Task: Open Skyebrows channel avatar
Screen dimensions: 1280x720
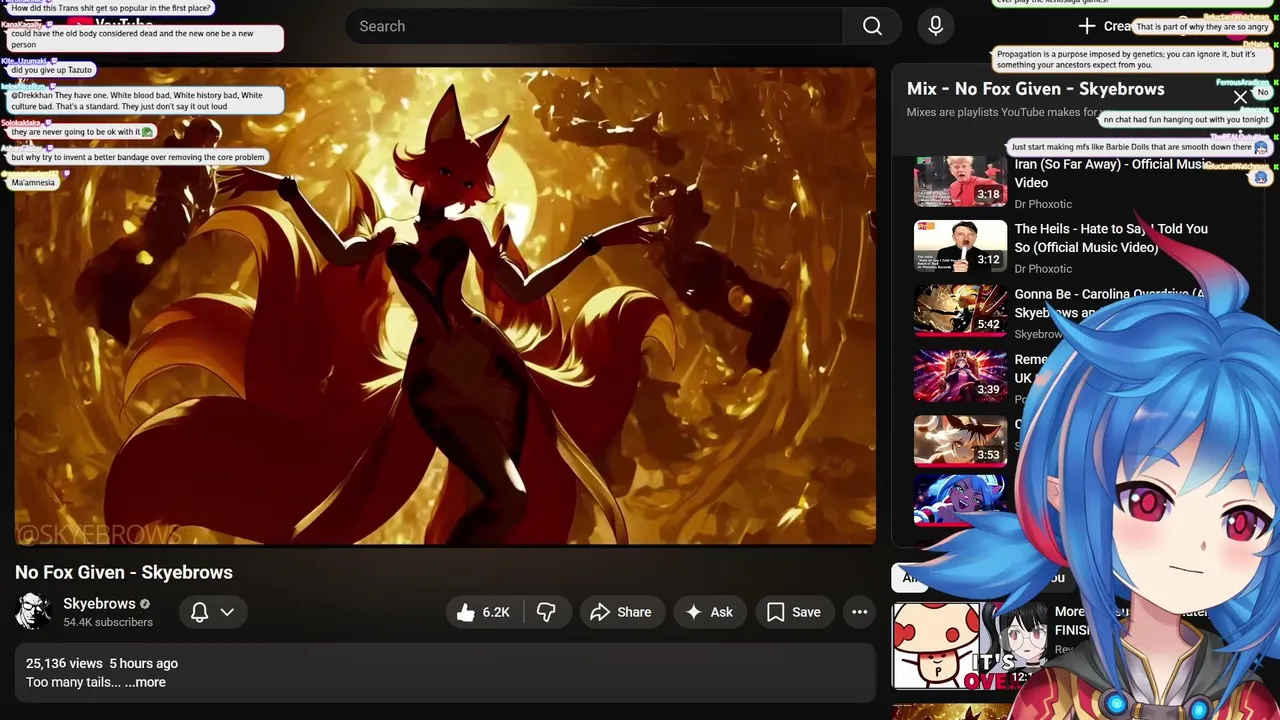Action: point(33,611)
